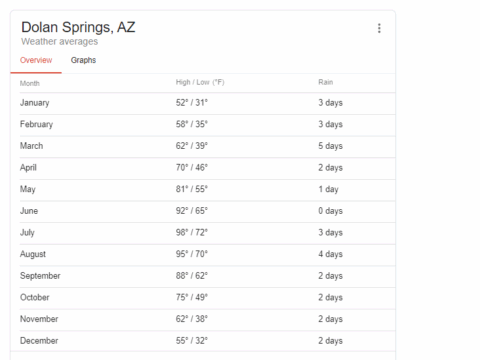The height and width of the screenshot is (360, 480).
Task: Click the March month label
Action: 31,146
